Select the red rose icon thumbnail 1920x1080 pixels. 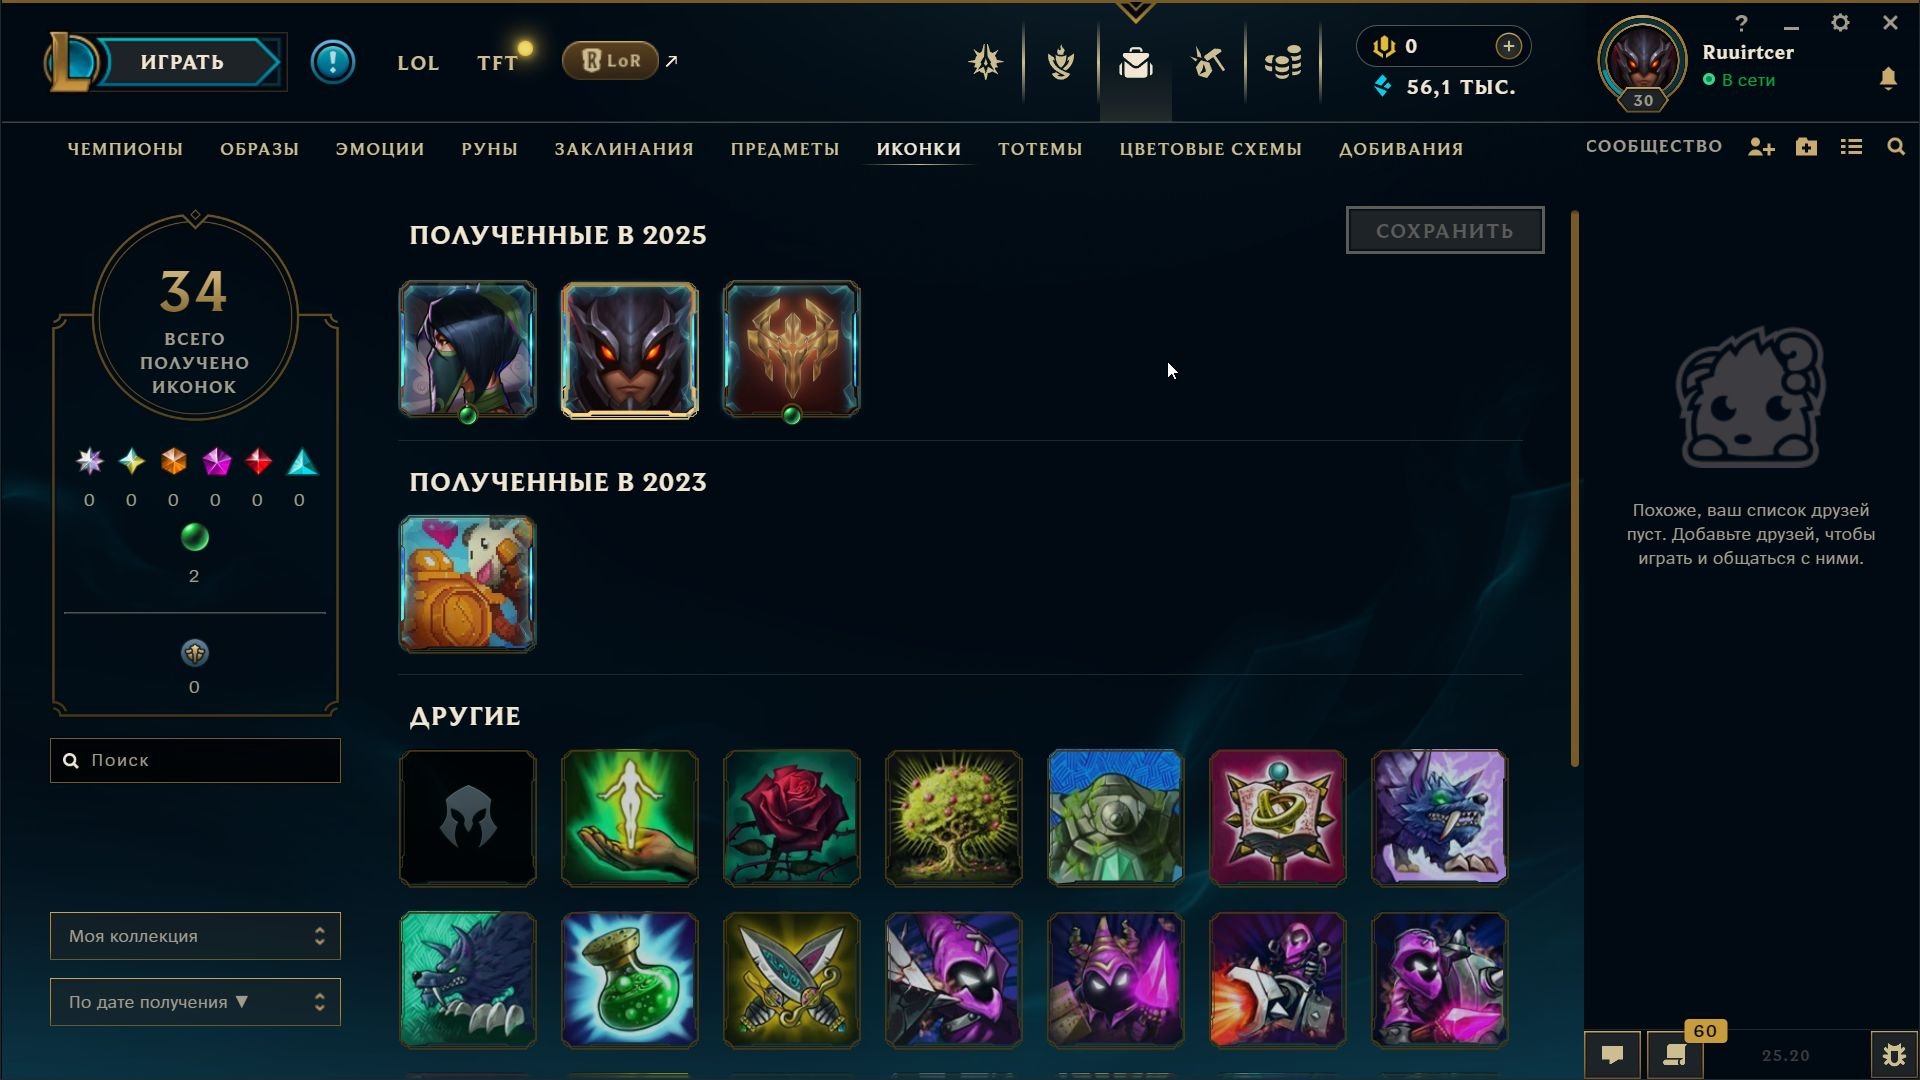pos(792,818)
